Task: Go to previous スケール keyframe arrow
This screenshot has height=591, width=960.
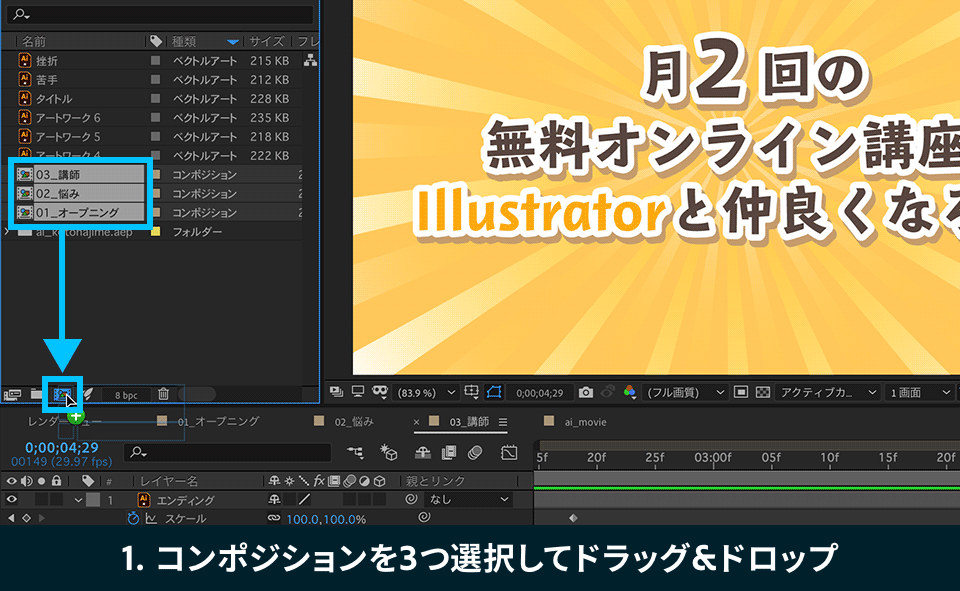Action: pos(11,518)
